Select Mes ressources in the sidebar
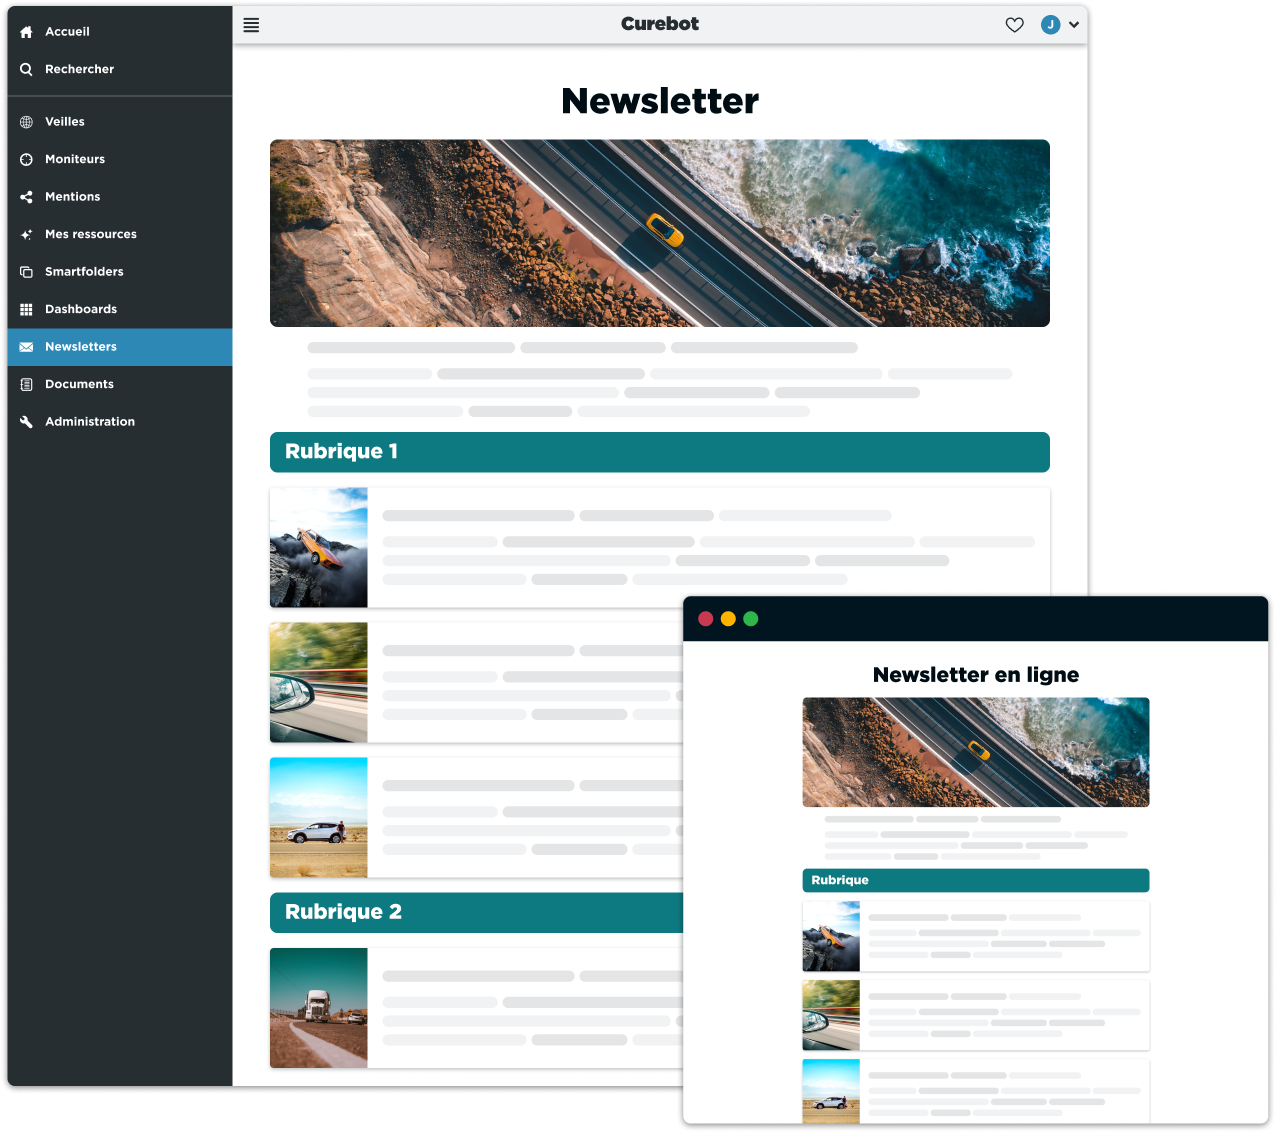Image resolution: width=1276 pixels, height=1133 pixels. tap(120, 234)
